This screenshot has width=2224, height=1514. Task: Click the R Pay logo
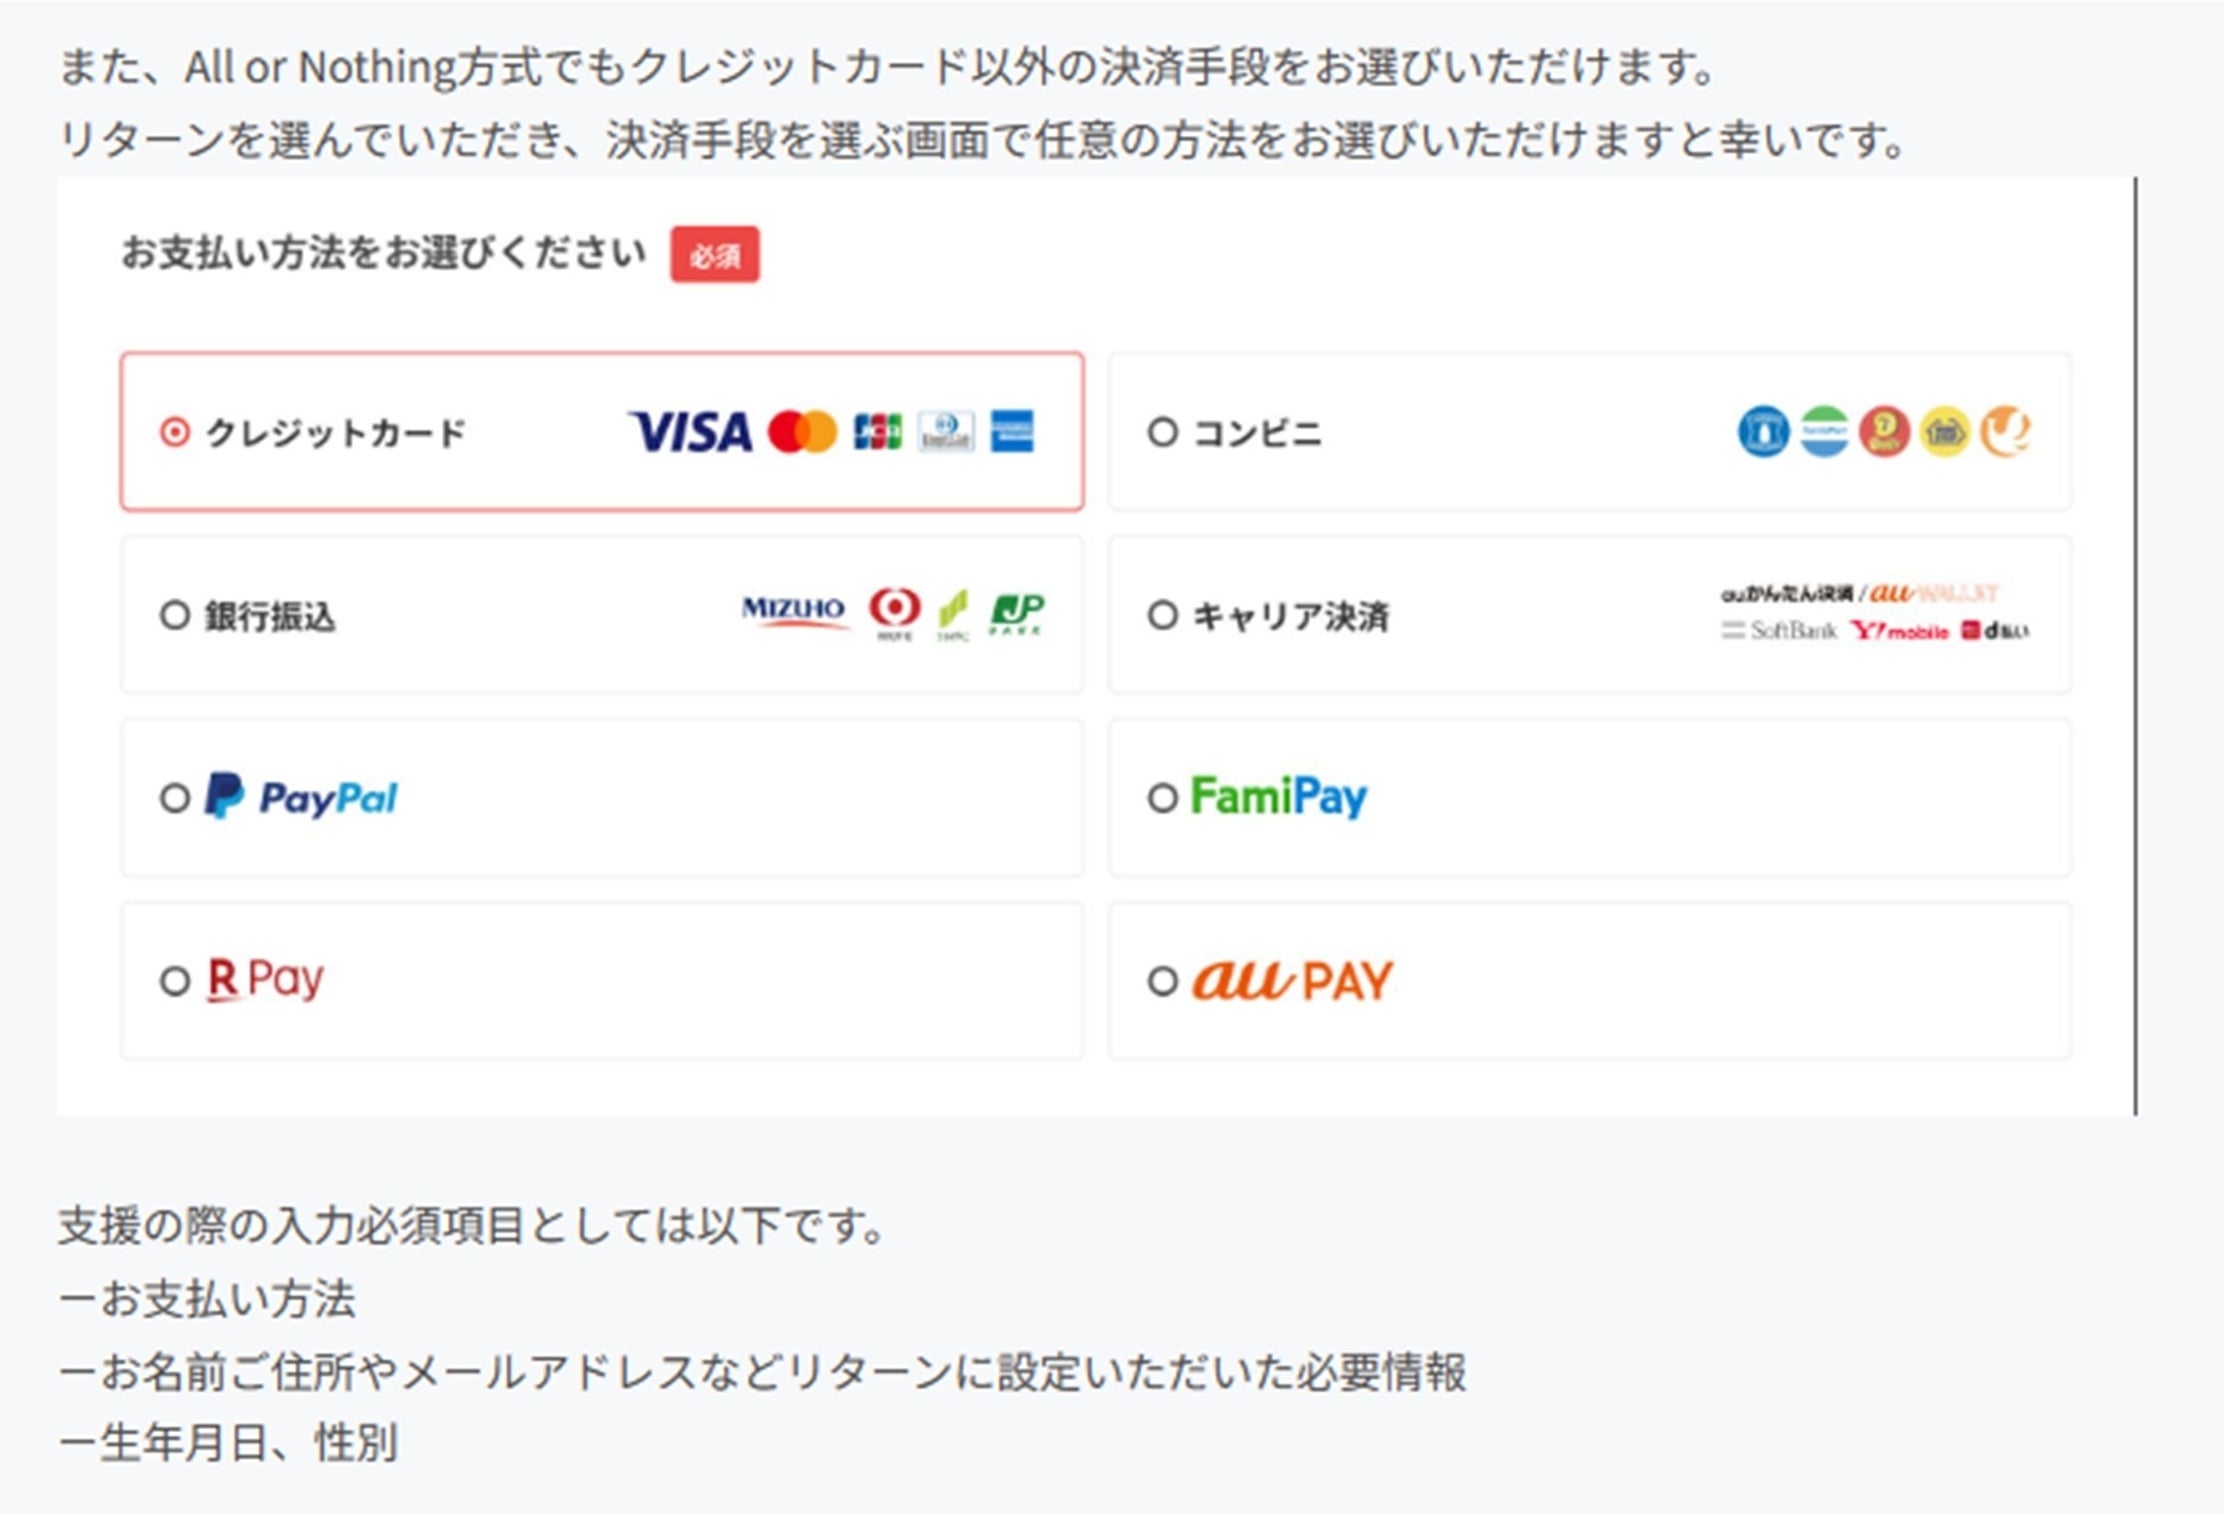point(265,979)
